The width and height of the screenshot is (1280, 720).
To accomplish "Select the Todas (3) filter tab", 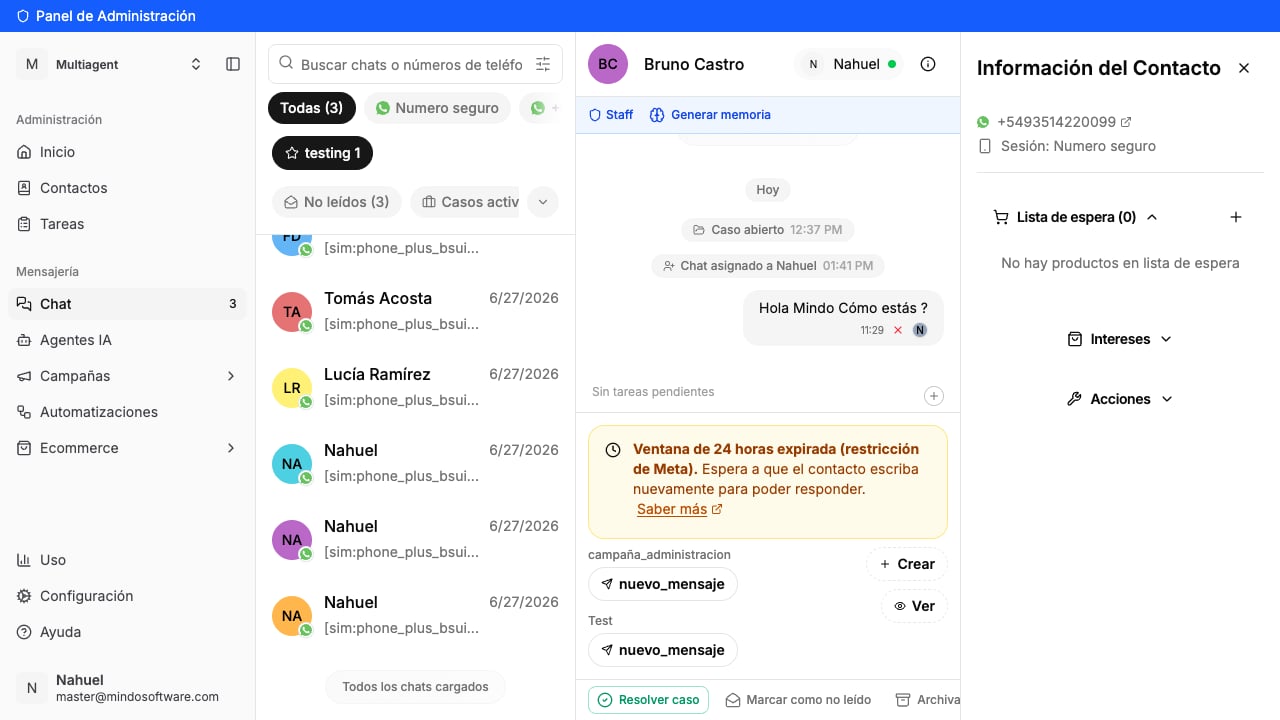I will click(312, 108).
